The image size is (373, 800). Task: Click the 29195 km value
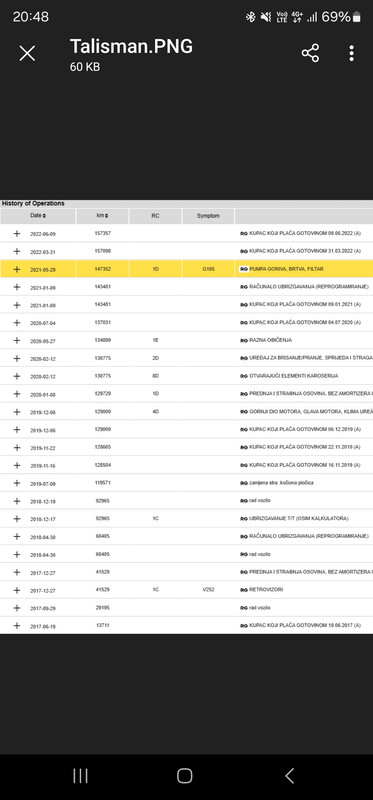(103, 608)
